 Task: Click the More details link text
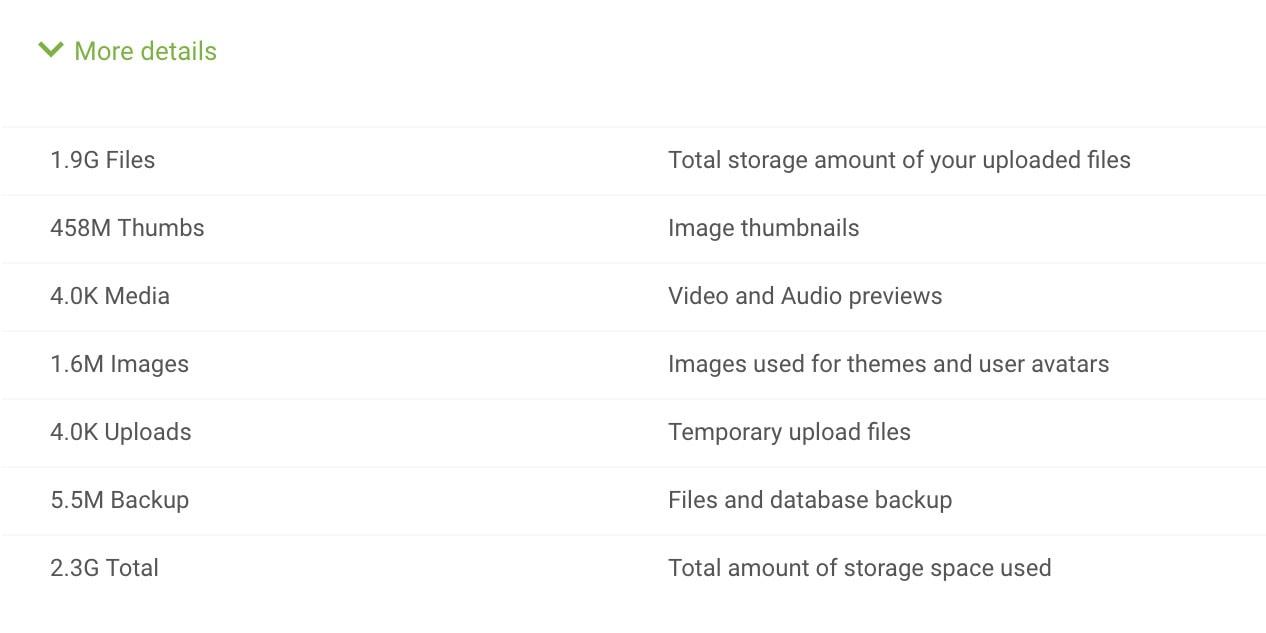145,51
